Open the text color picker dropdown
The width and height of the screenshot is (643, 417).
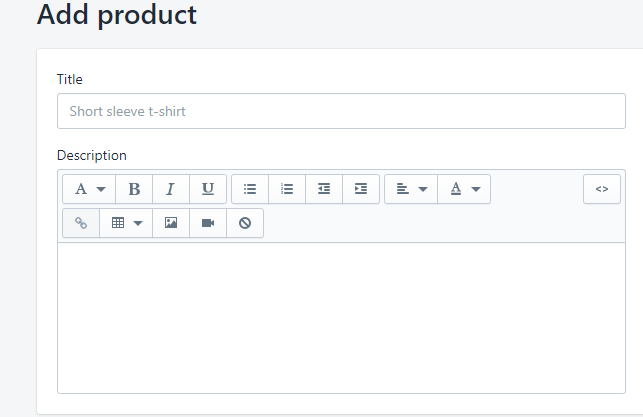pos(464,189)
